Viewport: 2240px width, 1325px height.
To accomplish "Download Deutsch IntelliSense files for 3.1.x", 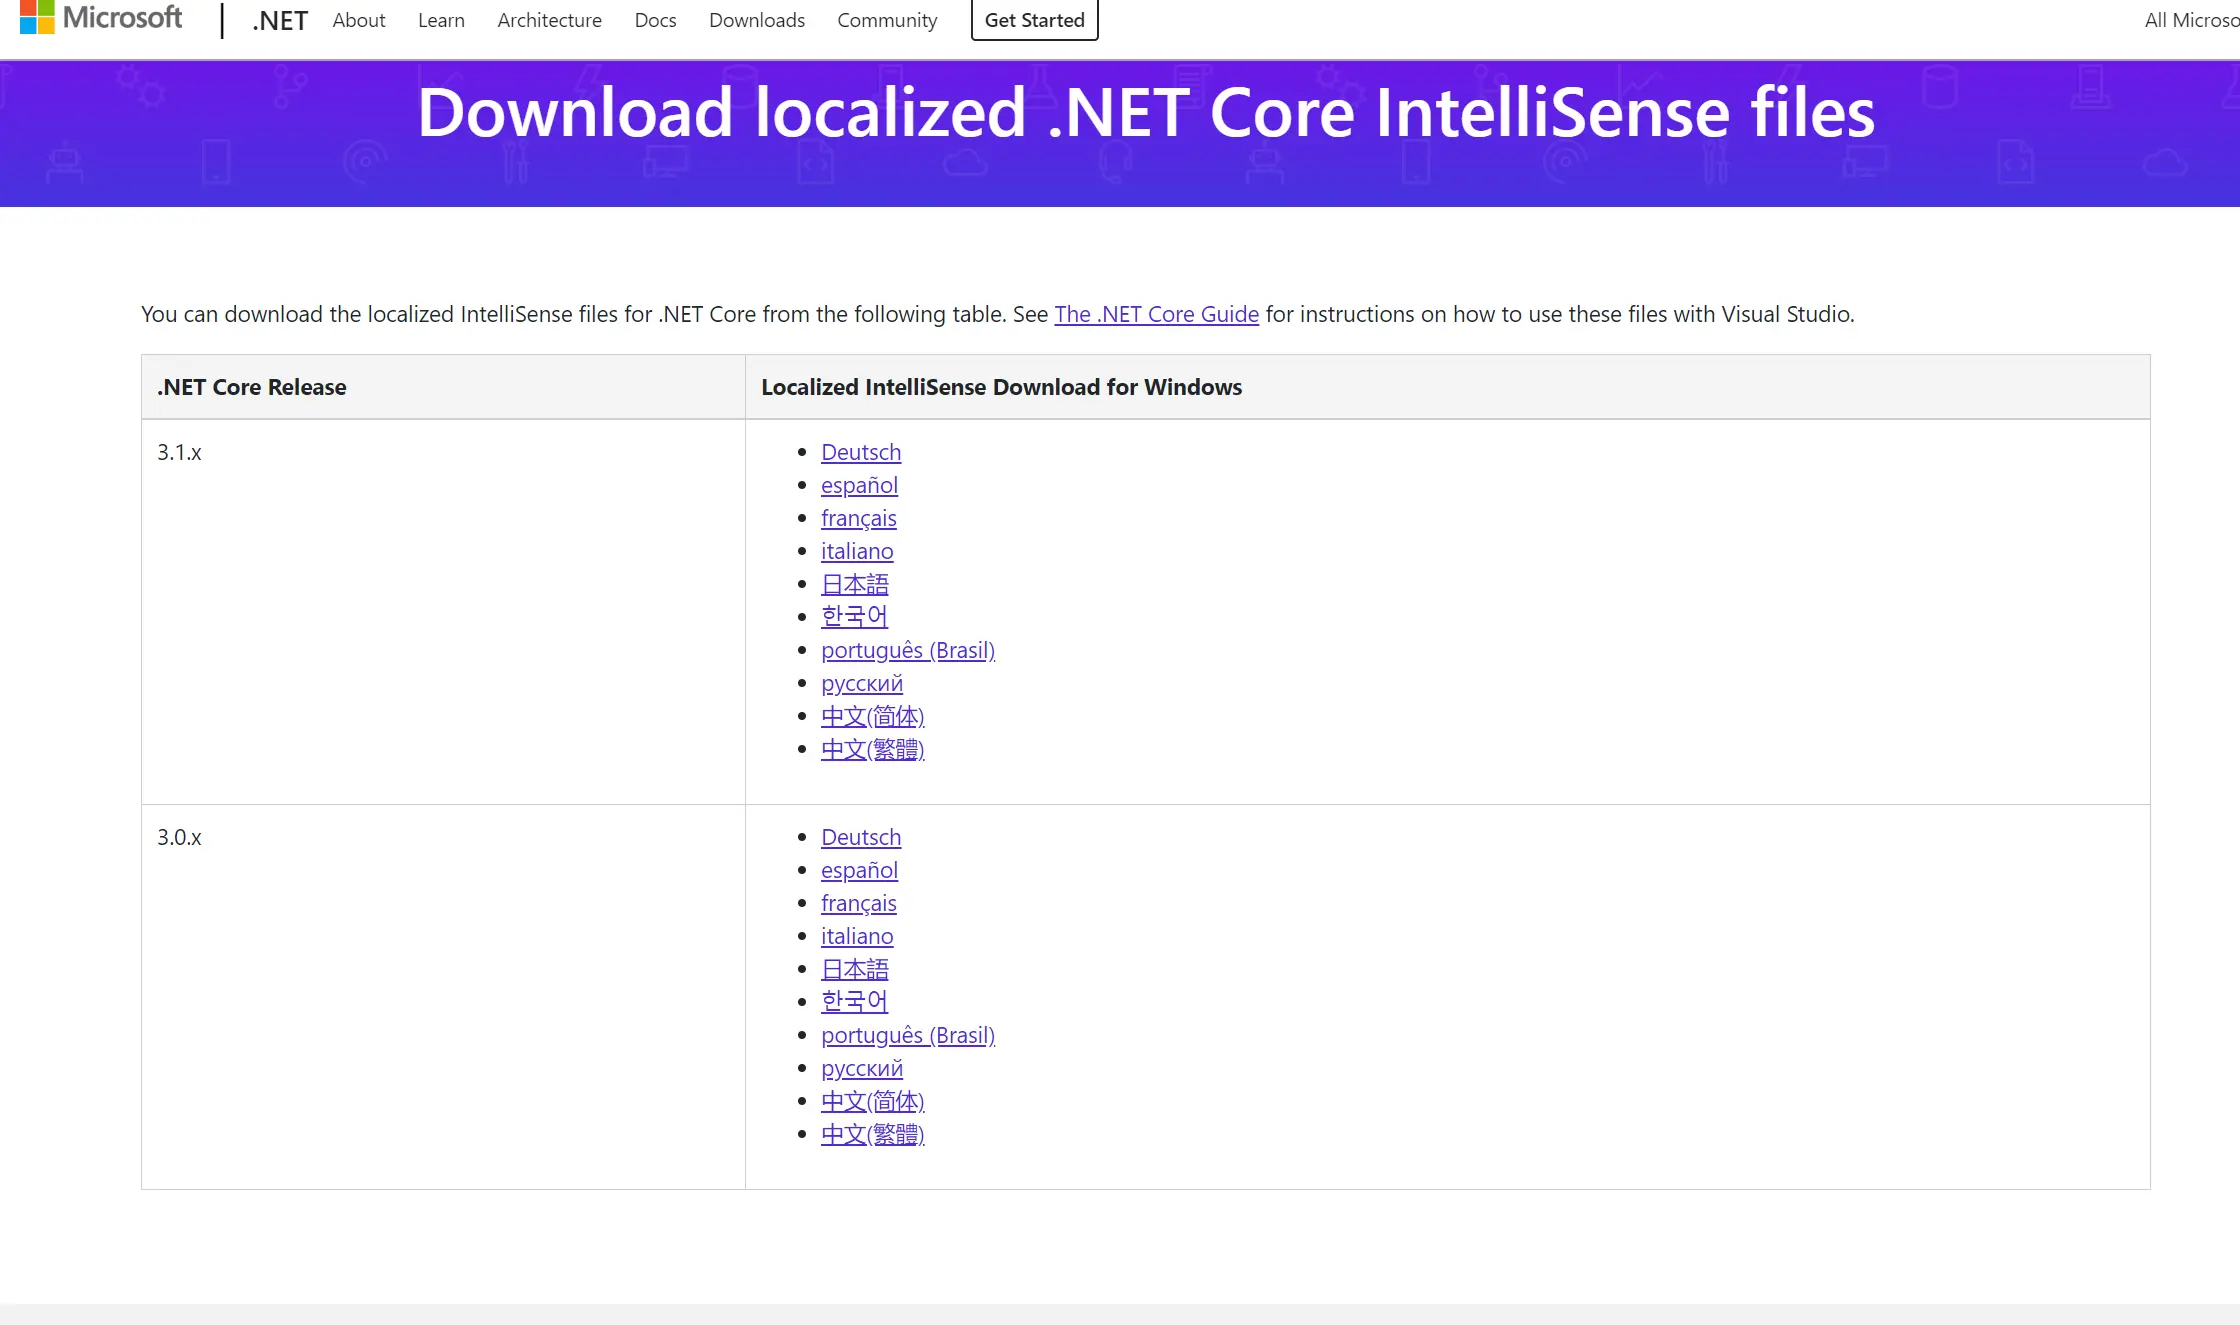I will click(x=861, y=452).
